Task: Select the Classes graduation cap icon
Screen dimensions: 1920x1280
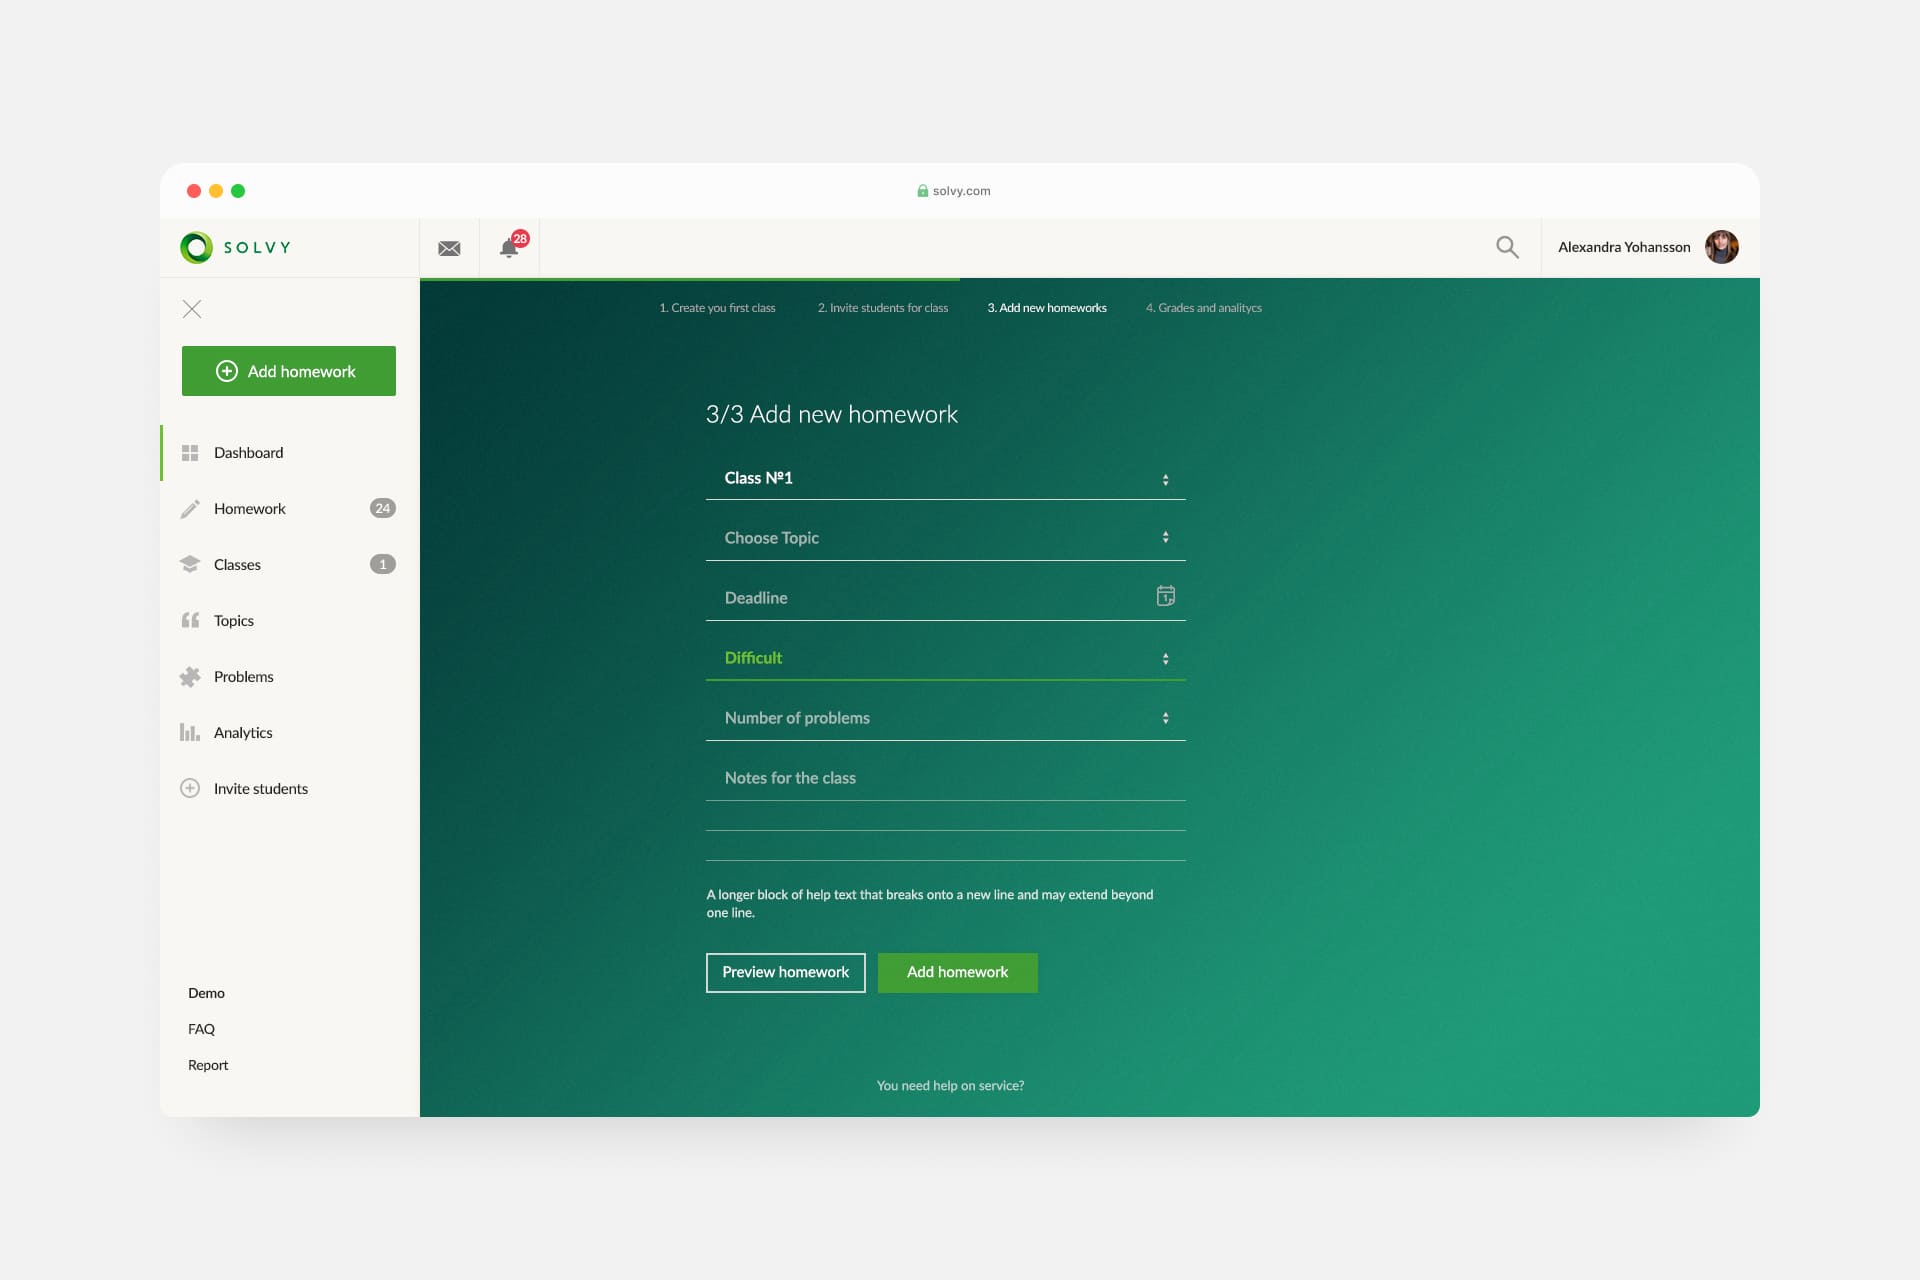Action: point(190,564)
